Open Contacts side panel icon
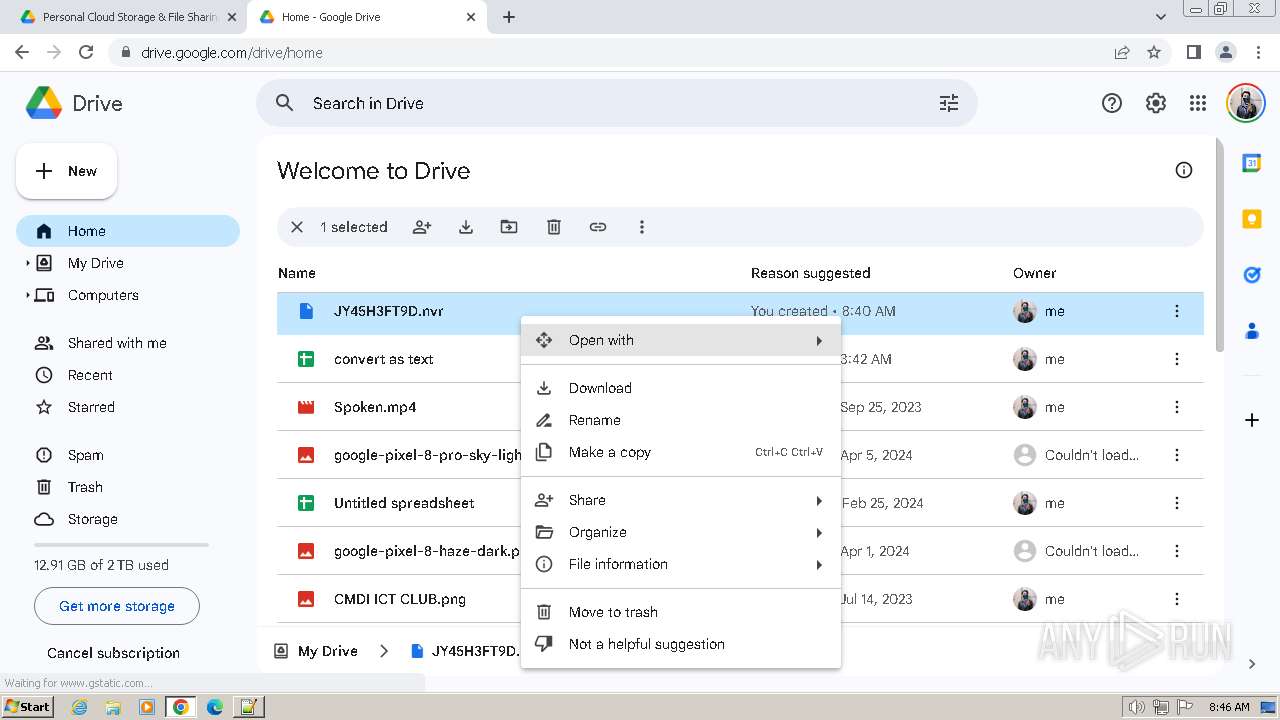1280x720 pixels. point(1252,331)
